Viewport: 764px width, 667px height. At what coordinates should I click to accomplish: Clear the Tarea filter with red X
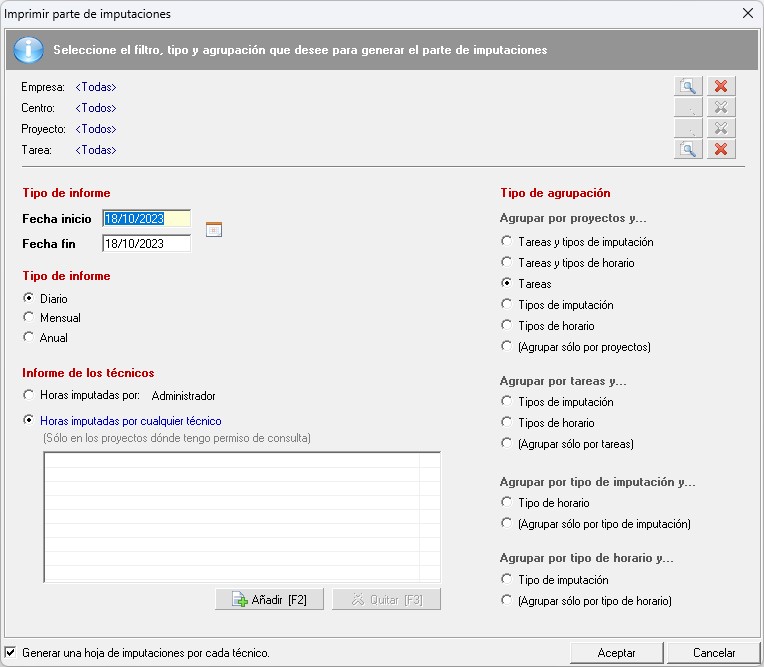click(x=721, y=150)
